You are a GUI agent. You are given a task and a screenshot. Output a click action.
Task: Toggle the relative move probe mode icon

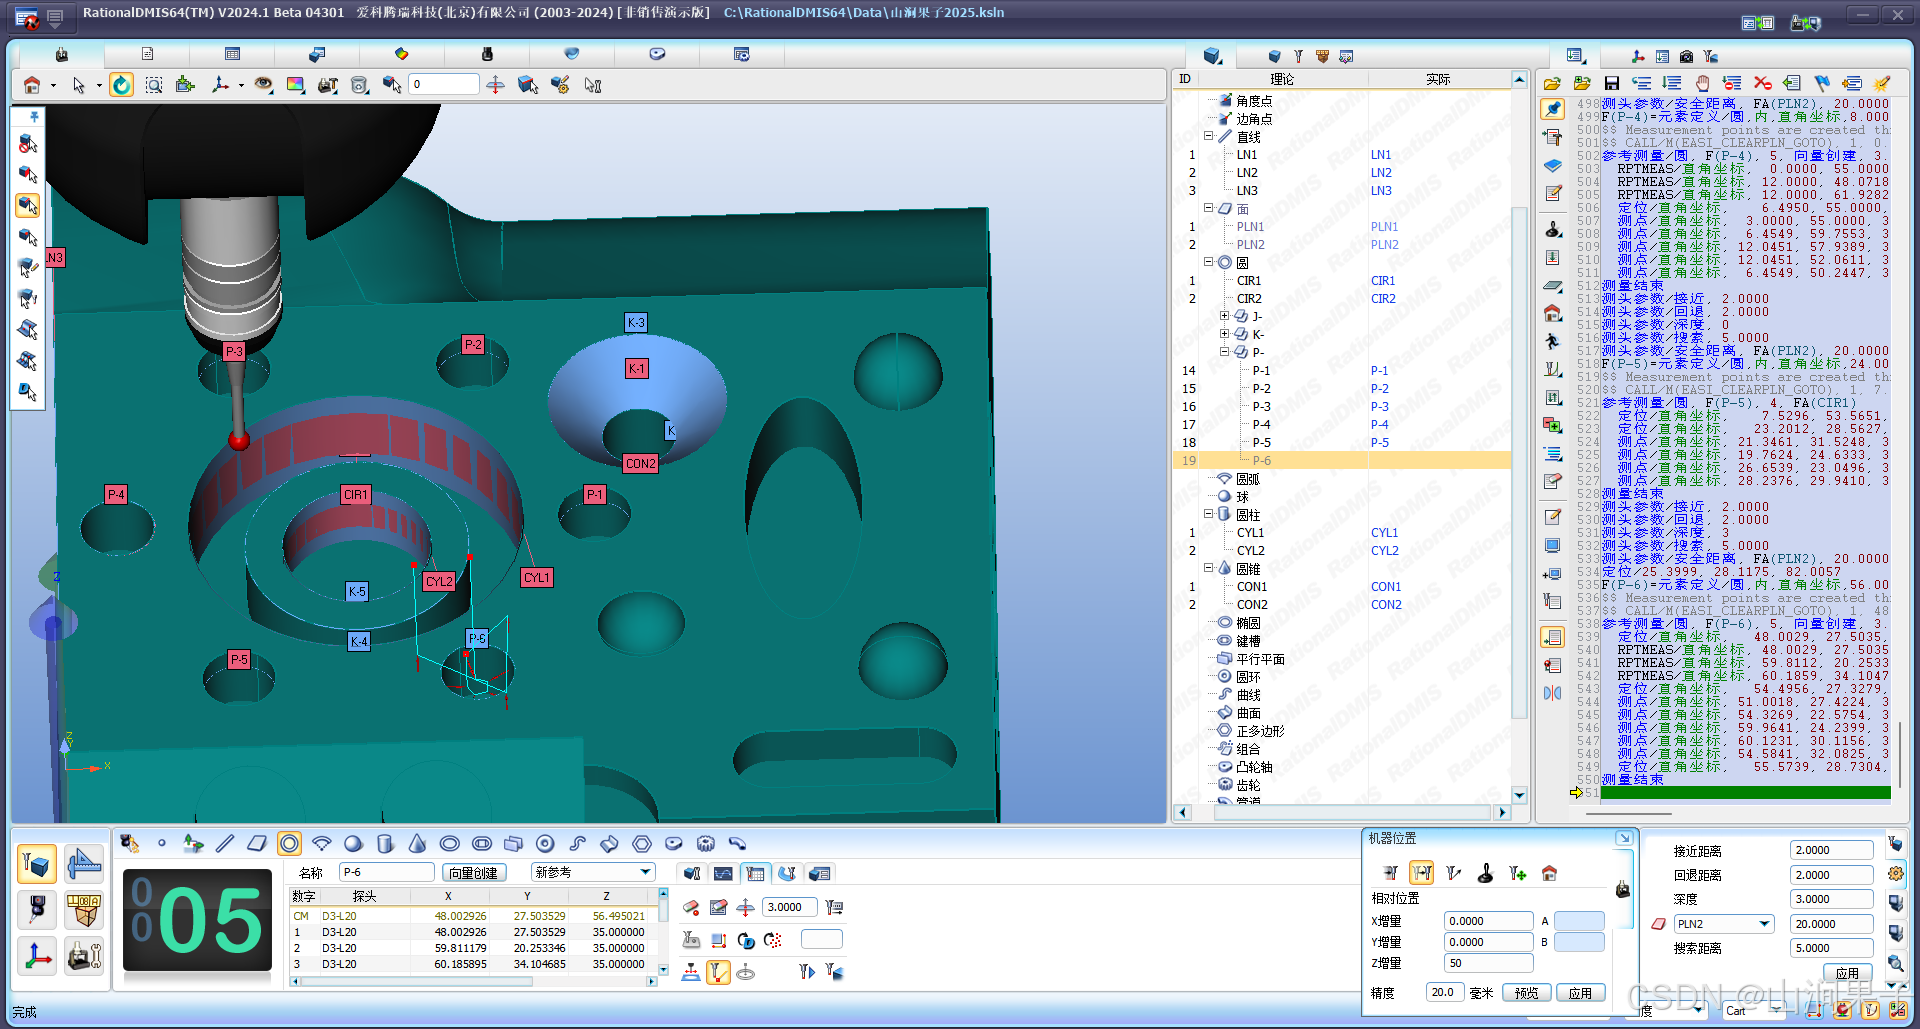[1421, 873]
